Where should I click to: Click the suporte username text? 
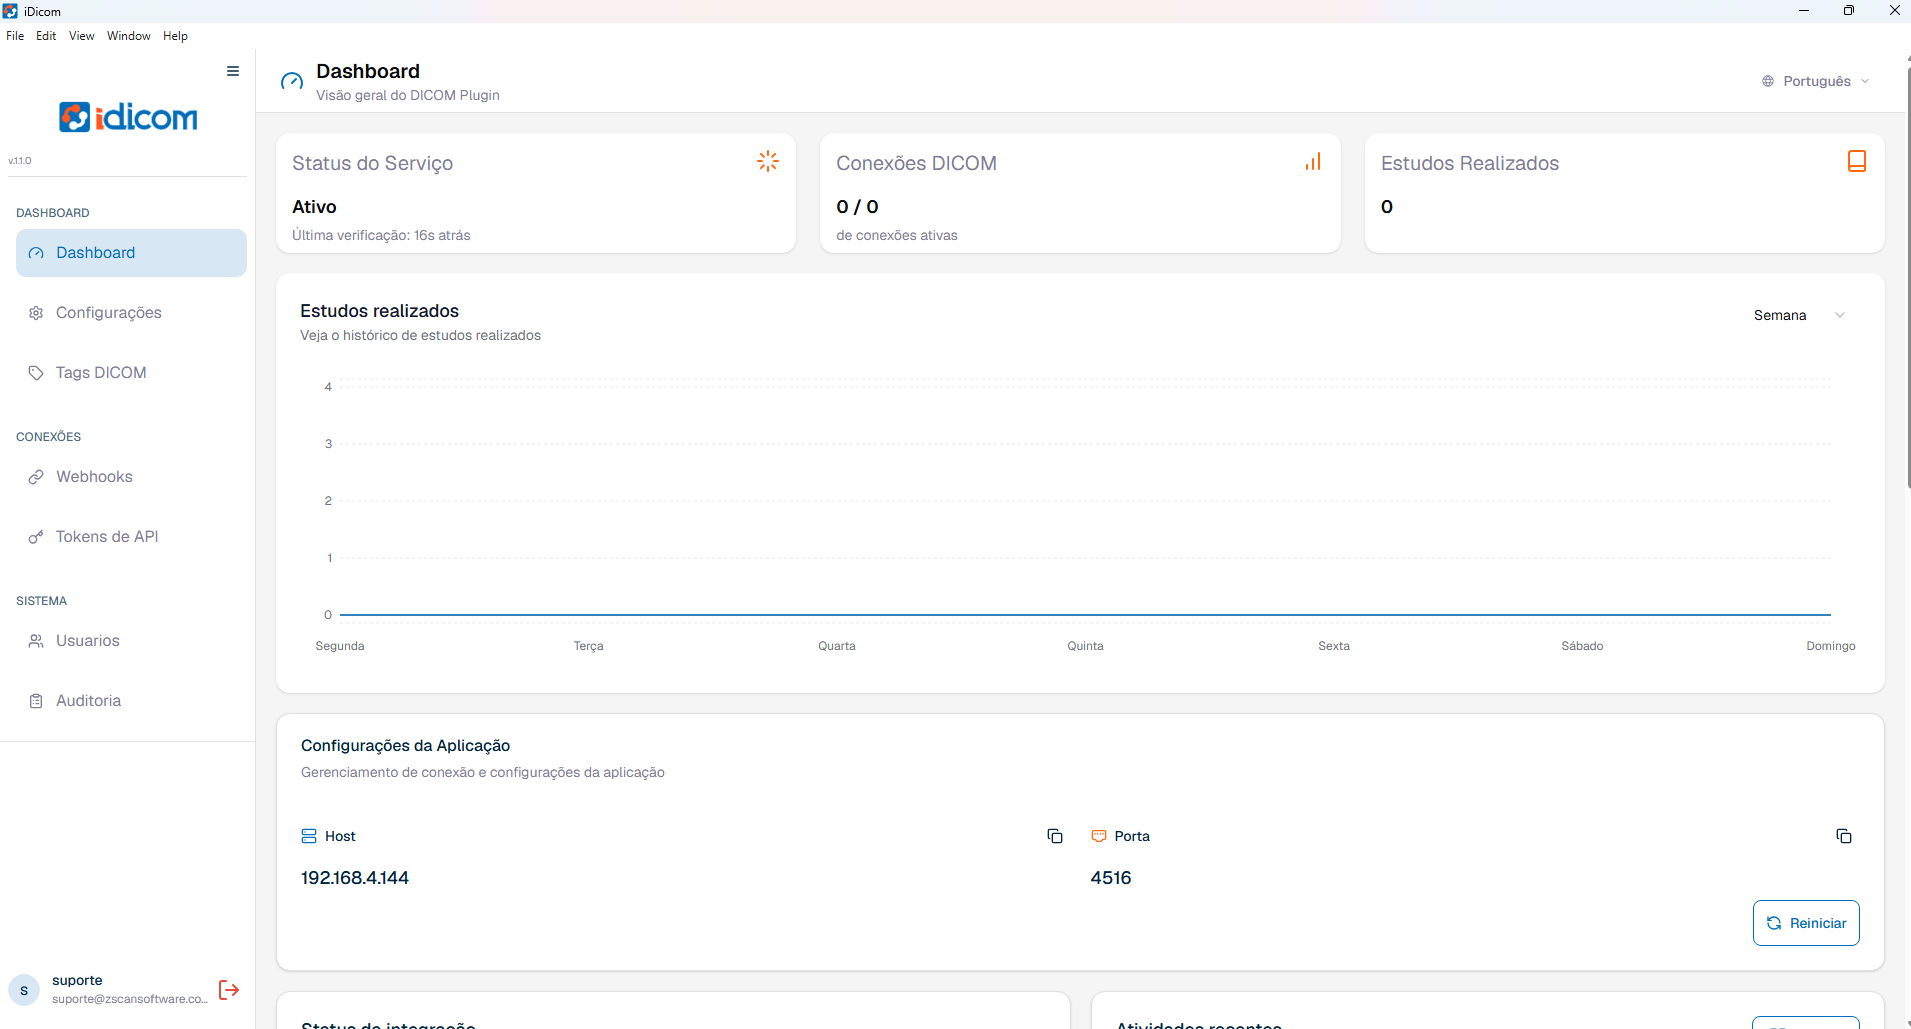tap(77, 980)
